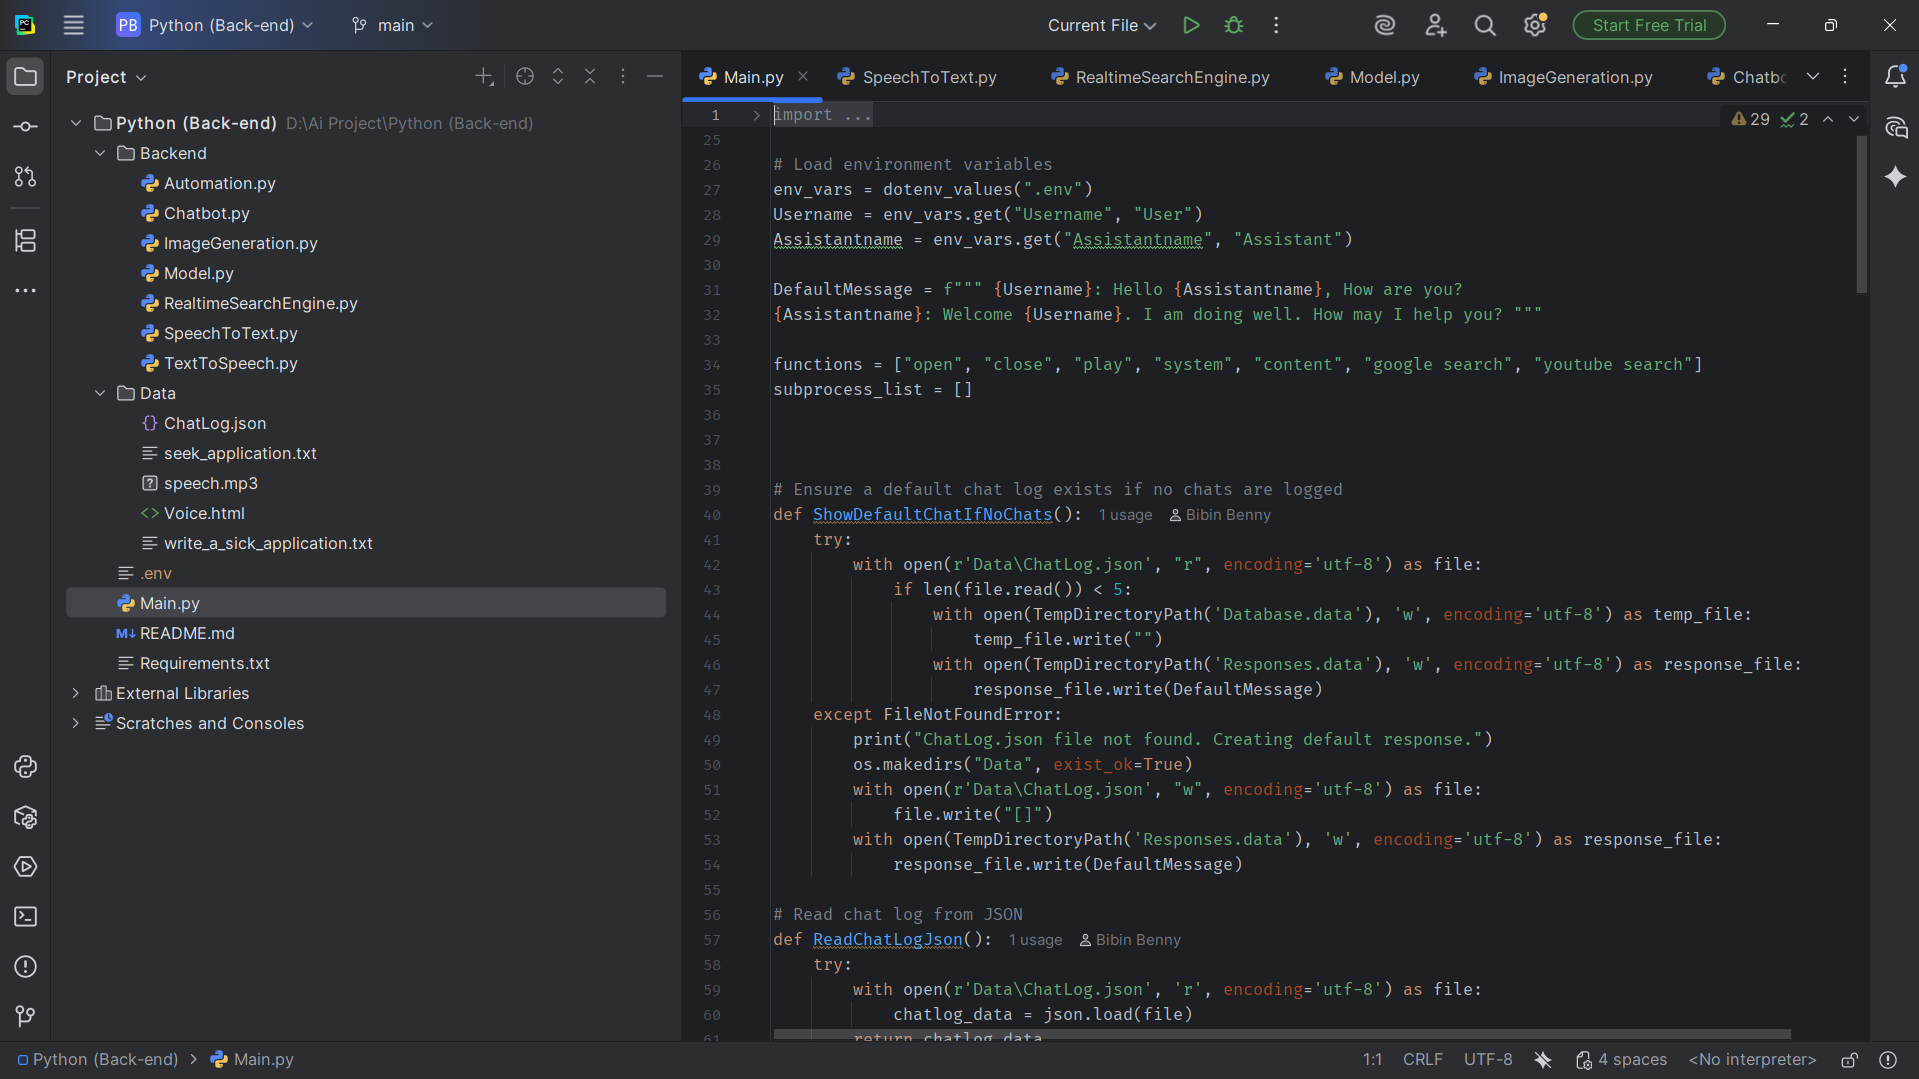
Task: Collapse all in Project panel
Action: [x=590, y=77]
